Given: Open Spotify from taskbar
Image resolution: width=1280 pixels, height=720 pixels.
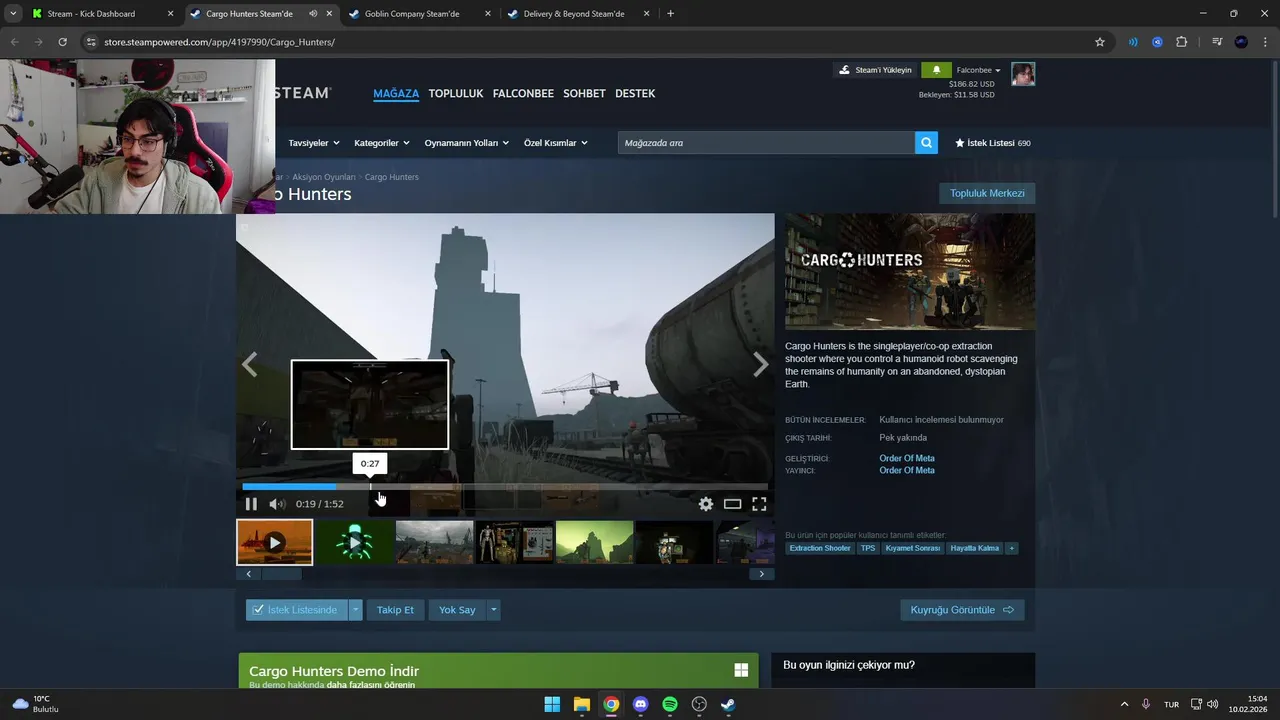Looking at the screenshot, I should click(x=670, y=704).
